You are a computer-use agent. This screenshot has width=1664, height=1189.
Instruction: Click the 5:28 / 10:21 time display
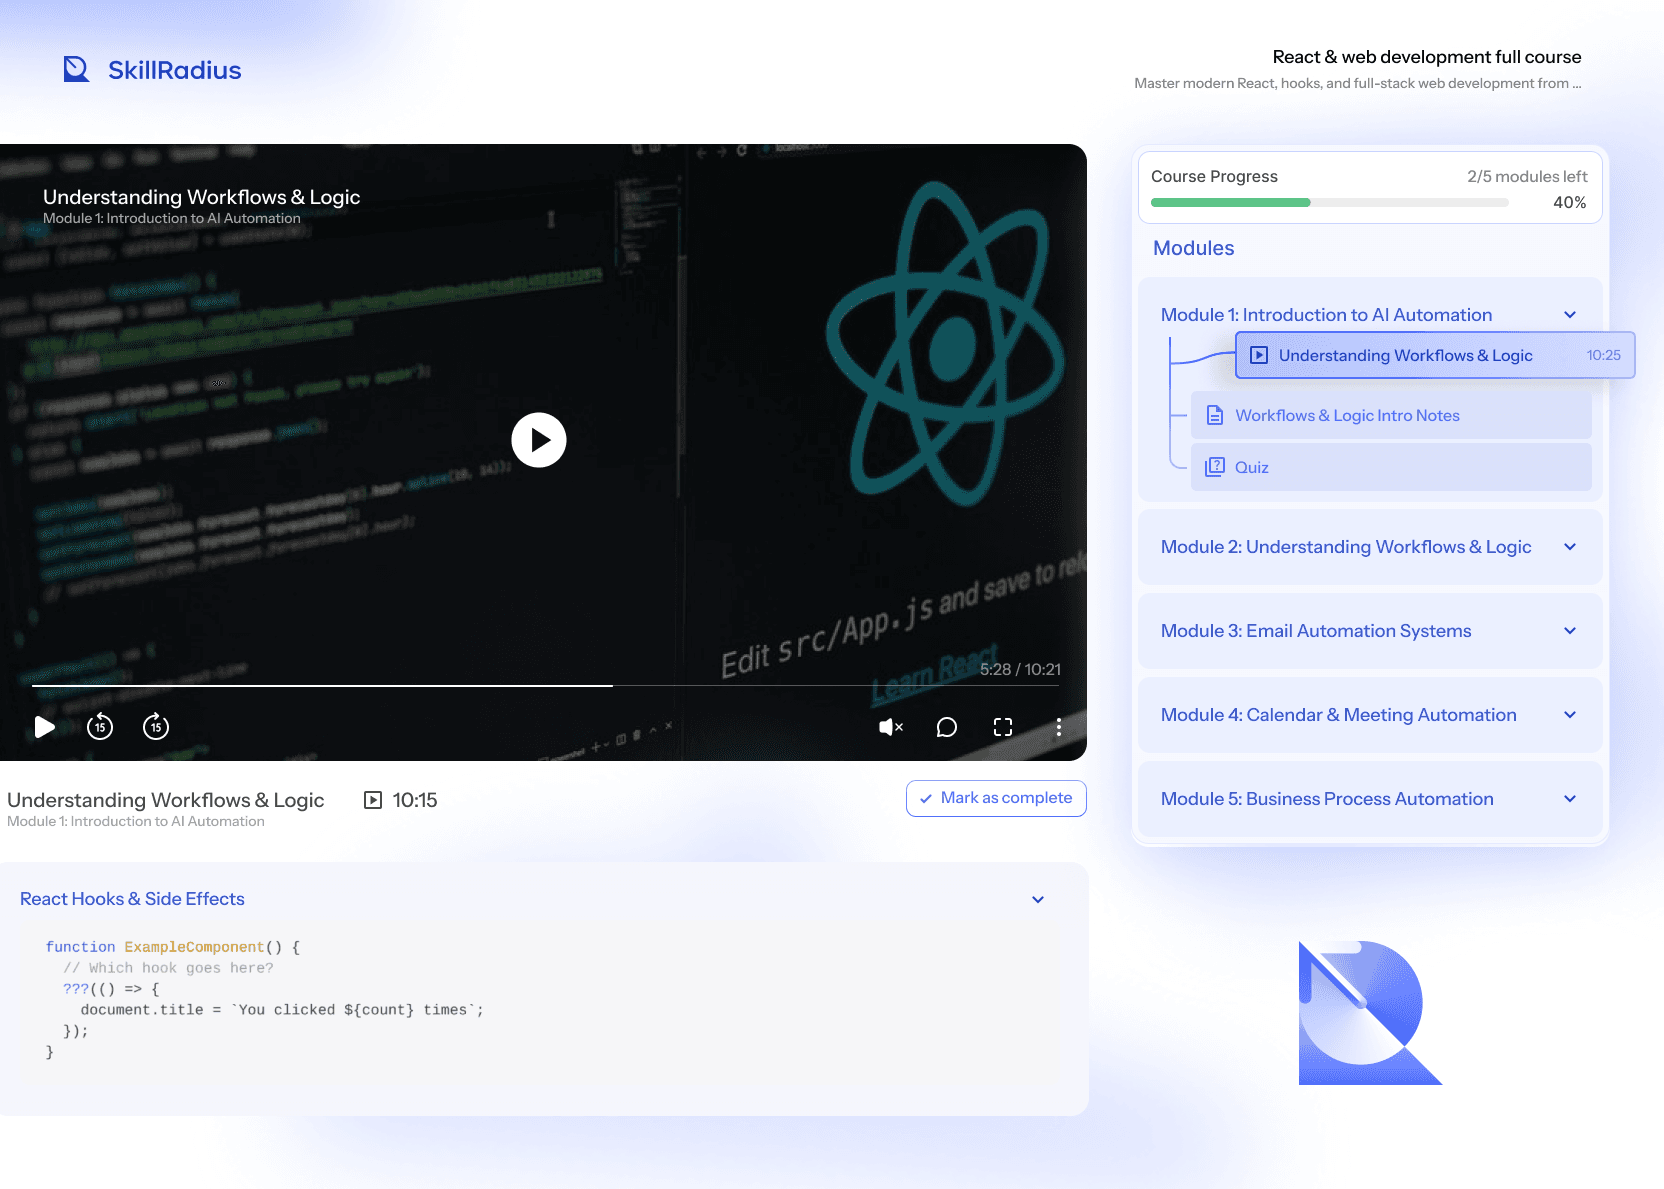tap(1020, 669)
